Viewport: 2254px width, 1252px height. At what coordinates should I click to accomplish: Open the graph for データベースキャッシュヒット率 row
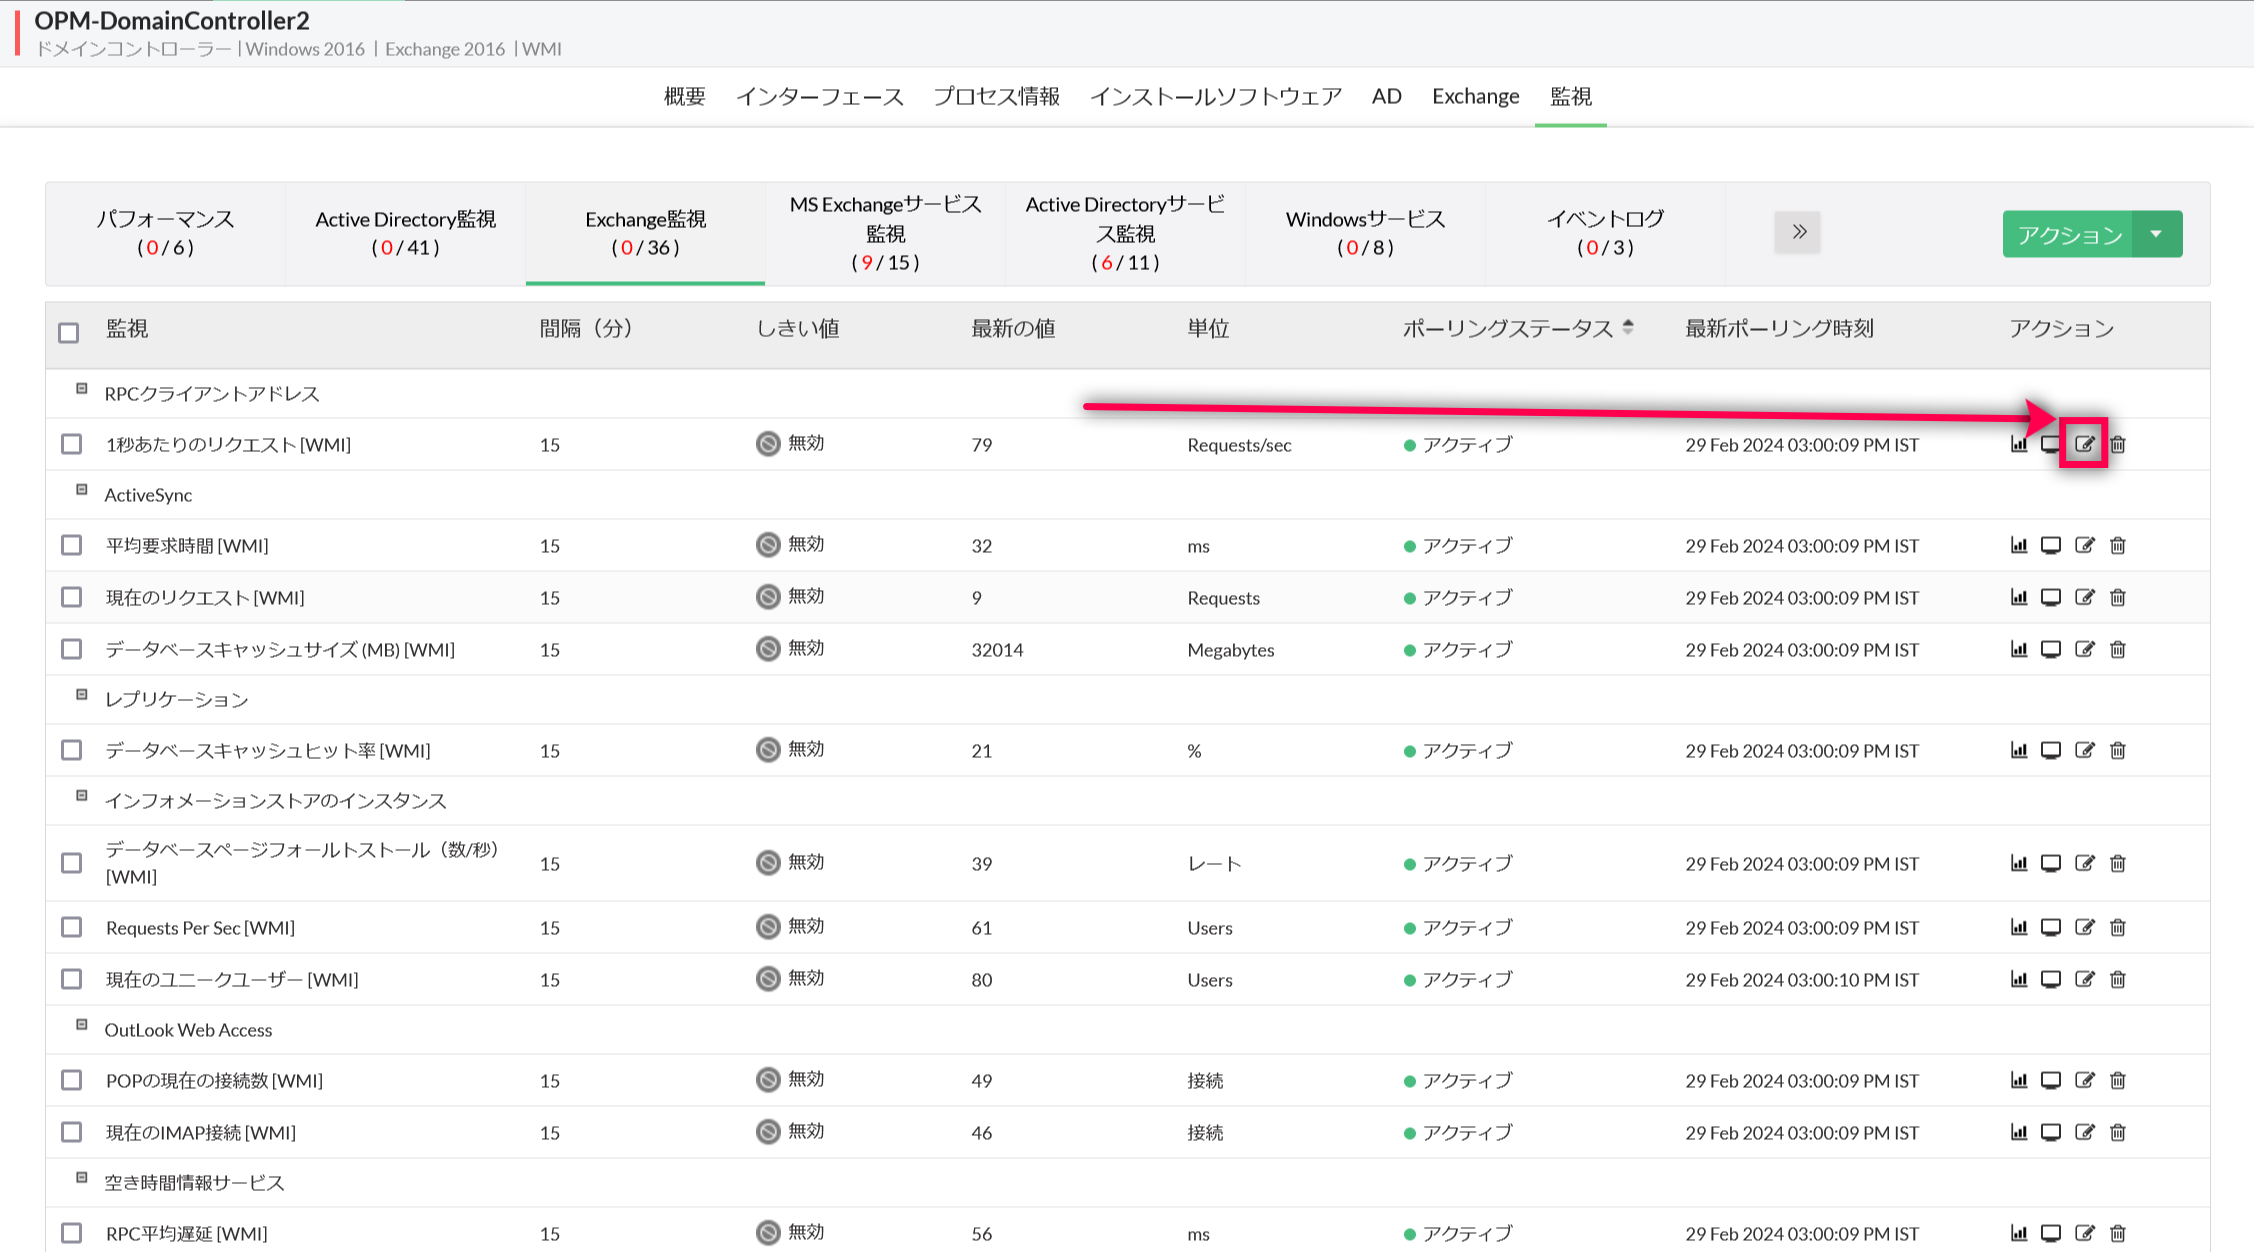pos(2018,750)
